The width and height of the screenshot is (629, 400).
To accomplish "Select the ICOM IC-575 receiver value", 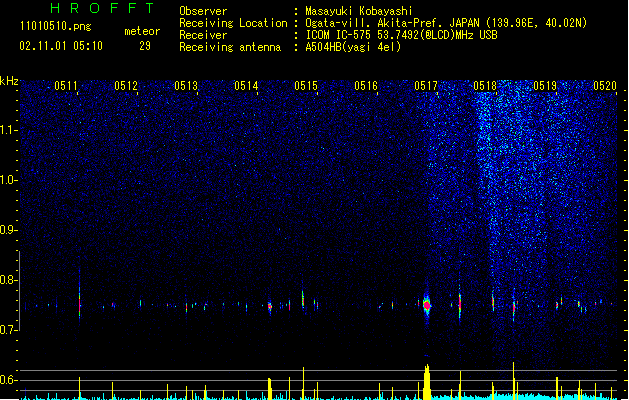I will 402,35.
